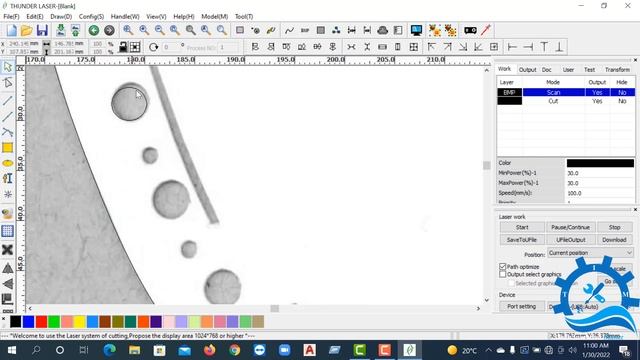Click the Pause/Continue button

coord(570,227)
